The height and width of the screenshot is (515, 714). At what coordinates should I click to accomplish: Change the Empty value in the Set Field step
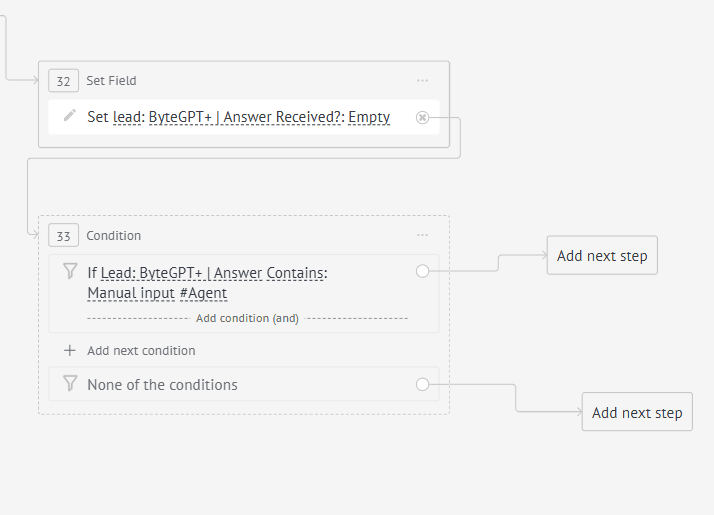point(369,117)
